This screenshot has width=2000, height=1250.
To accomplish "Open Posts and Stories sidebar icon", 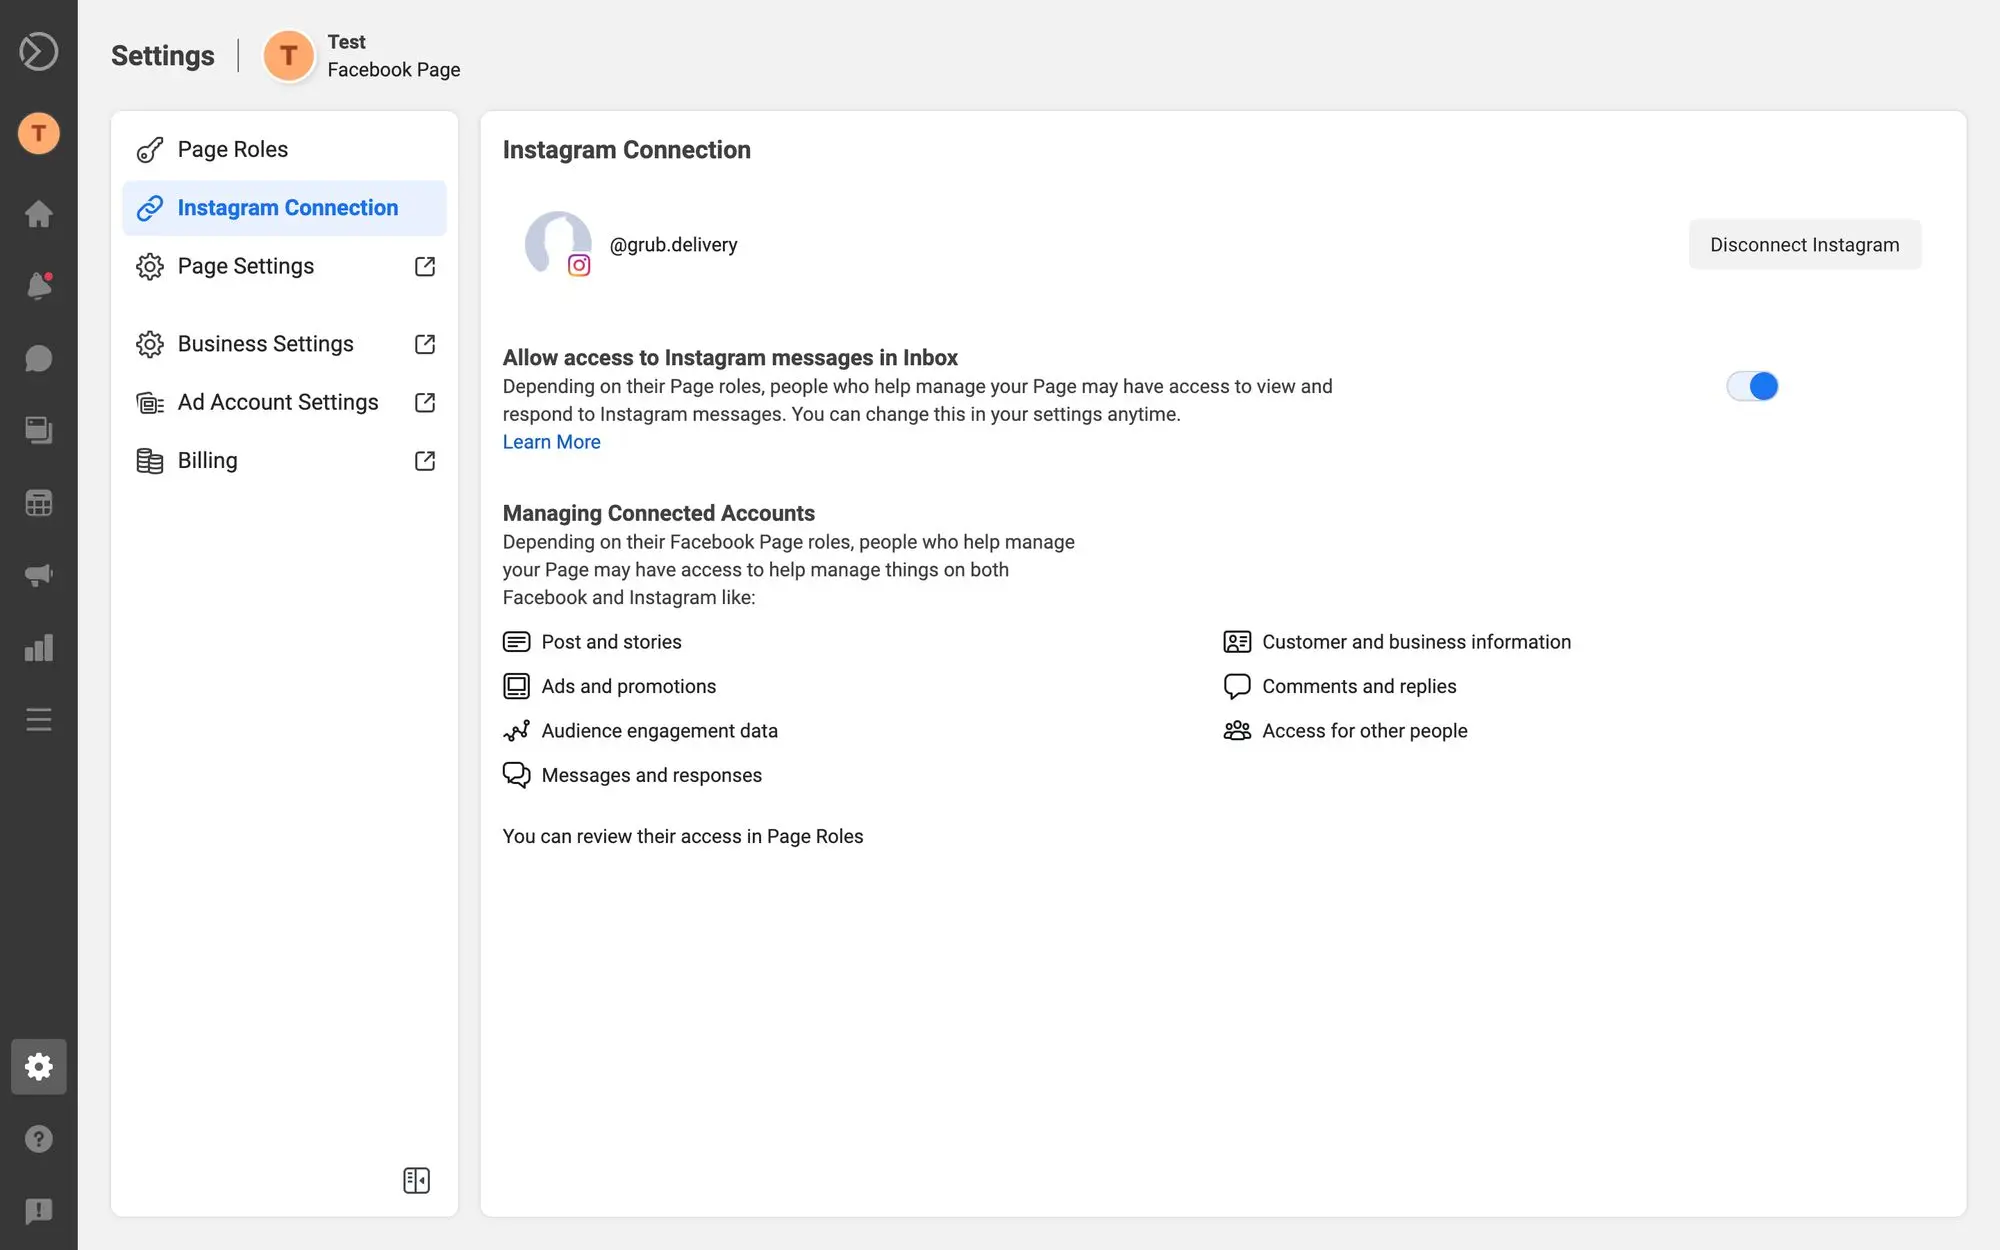I will 38,430.
